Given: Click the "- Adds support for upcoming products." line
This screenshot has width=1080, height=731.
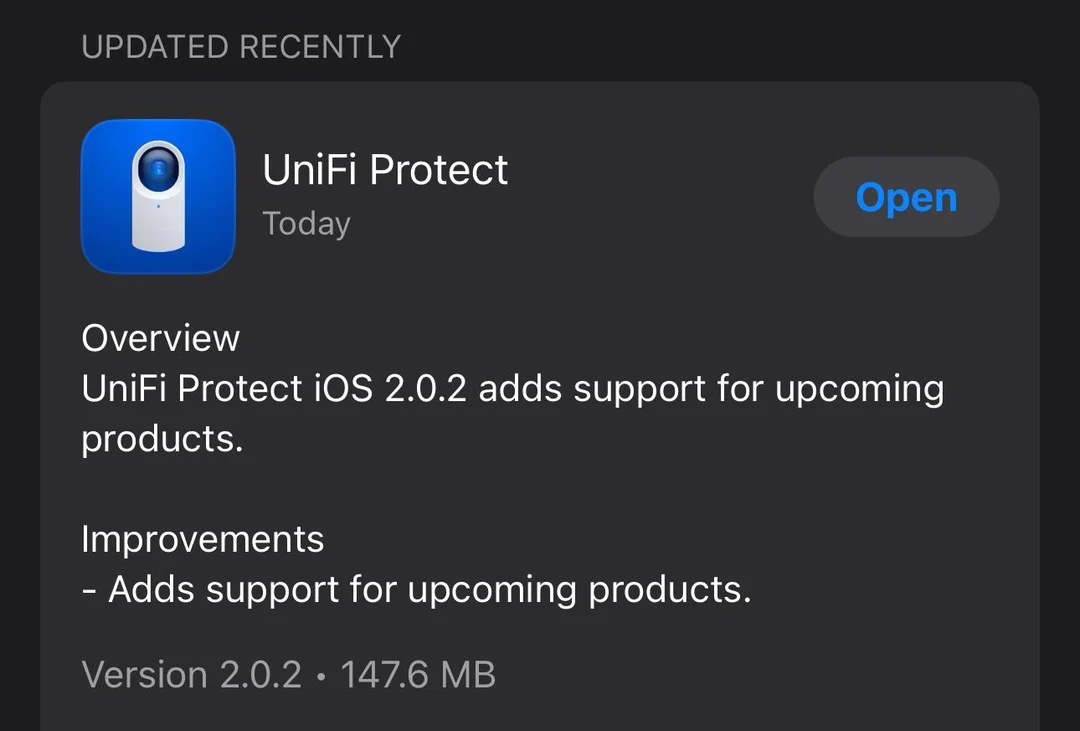Looking at the screenshot, I should (x=416, y=590).
